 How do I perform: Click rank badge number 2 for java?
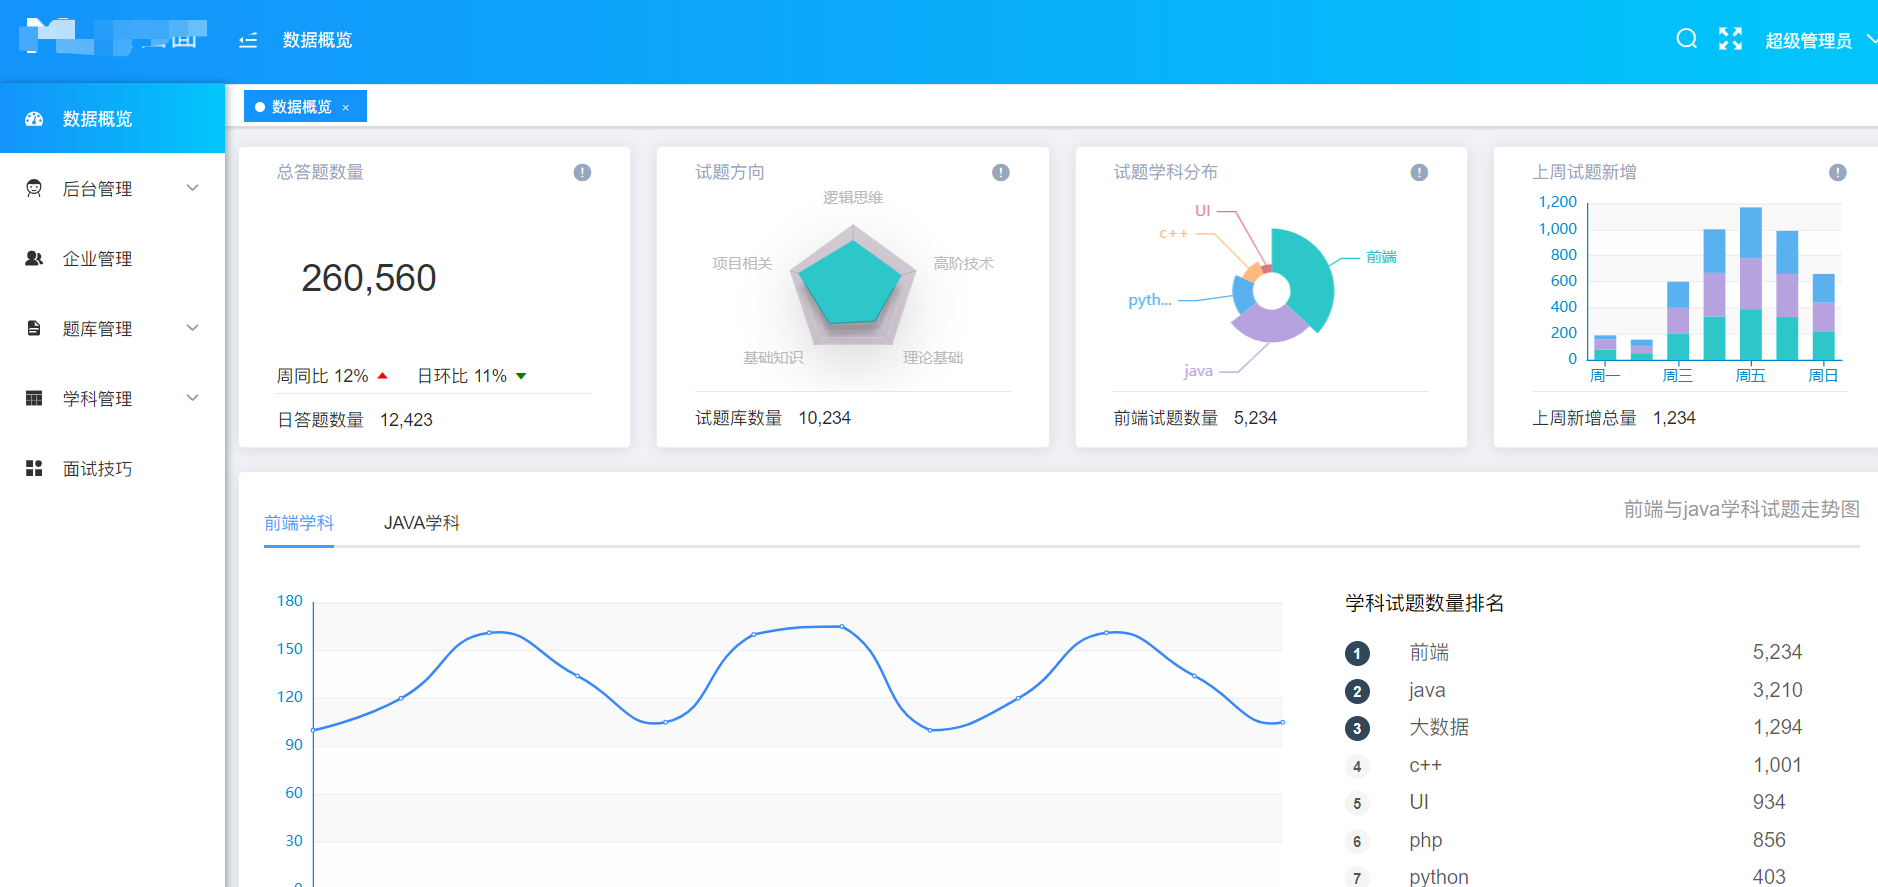pyautogui.click(x=1357, y=691)
